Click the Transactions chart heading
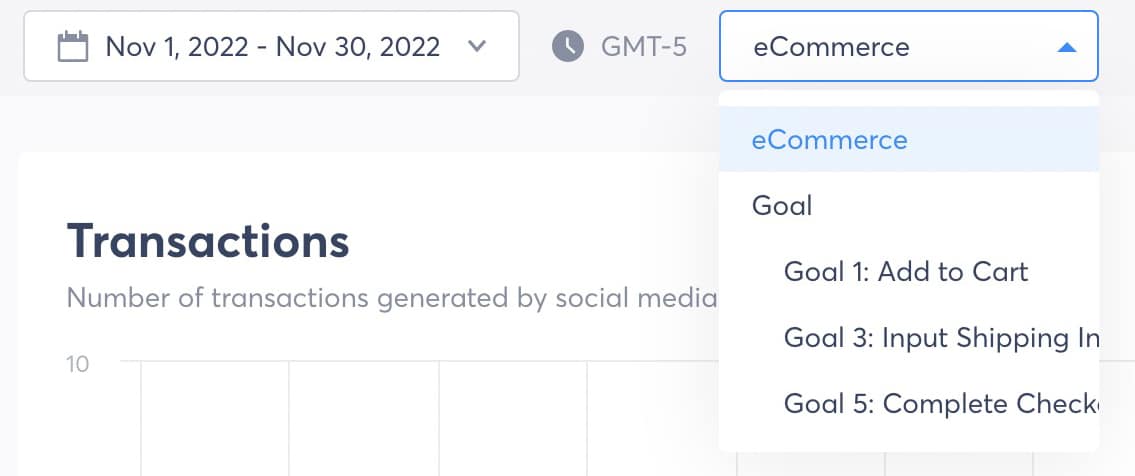The width and height of the screenshot is (1135, 476). click(208, 241)
